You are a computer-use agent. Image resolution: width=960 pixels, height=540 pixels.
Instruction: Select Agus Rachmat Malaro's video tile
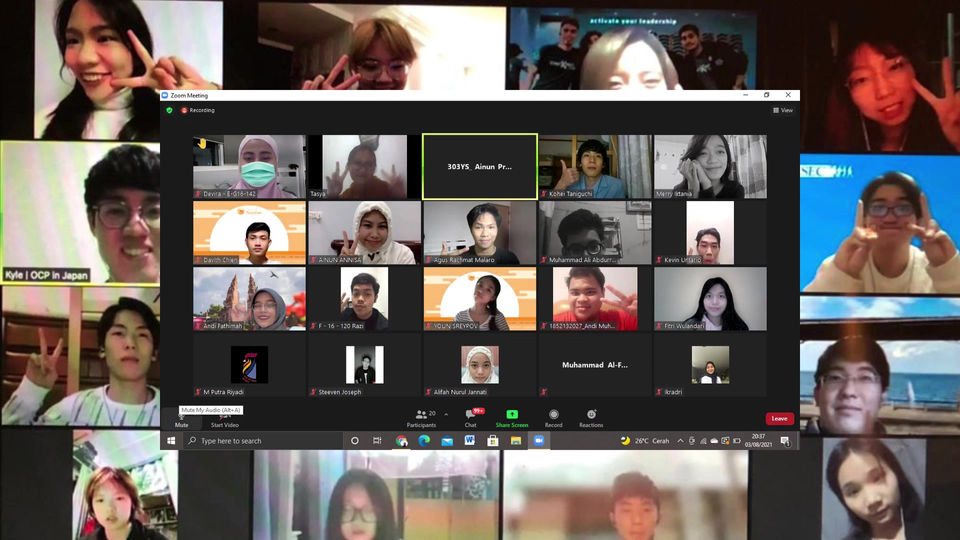point(480,233)
